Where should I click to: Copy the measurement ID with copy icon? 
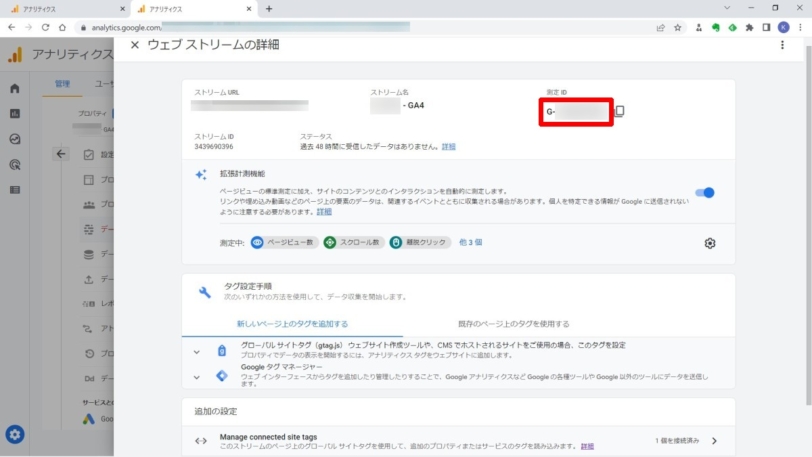[x=620, y=111]
